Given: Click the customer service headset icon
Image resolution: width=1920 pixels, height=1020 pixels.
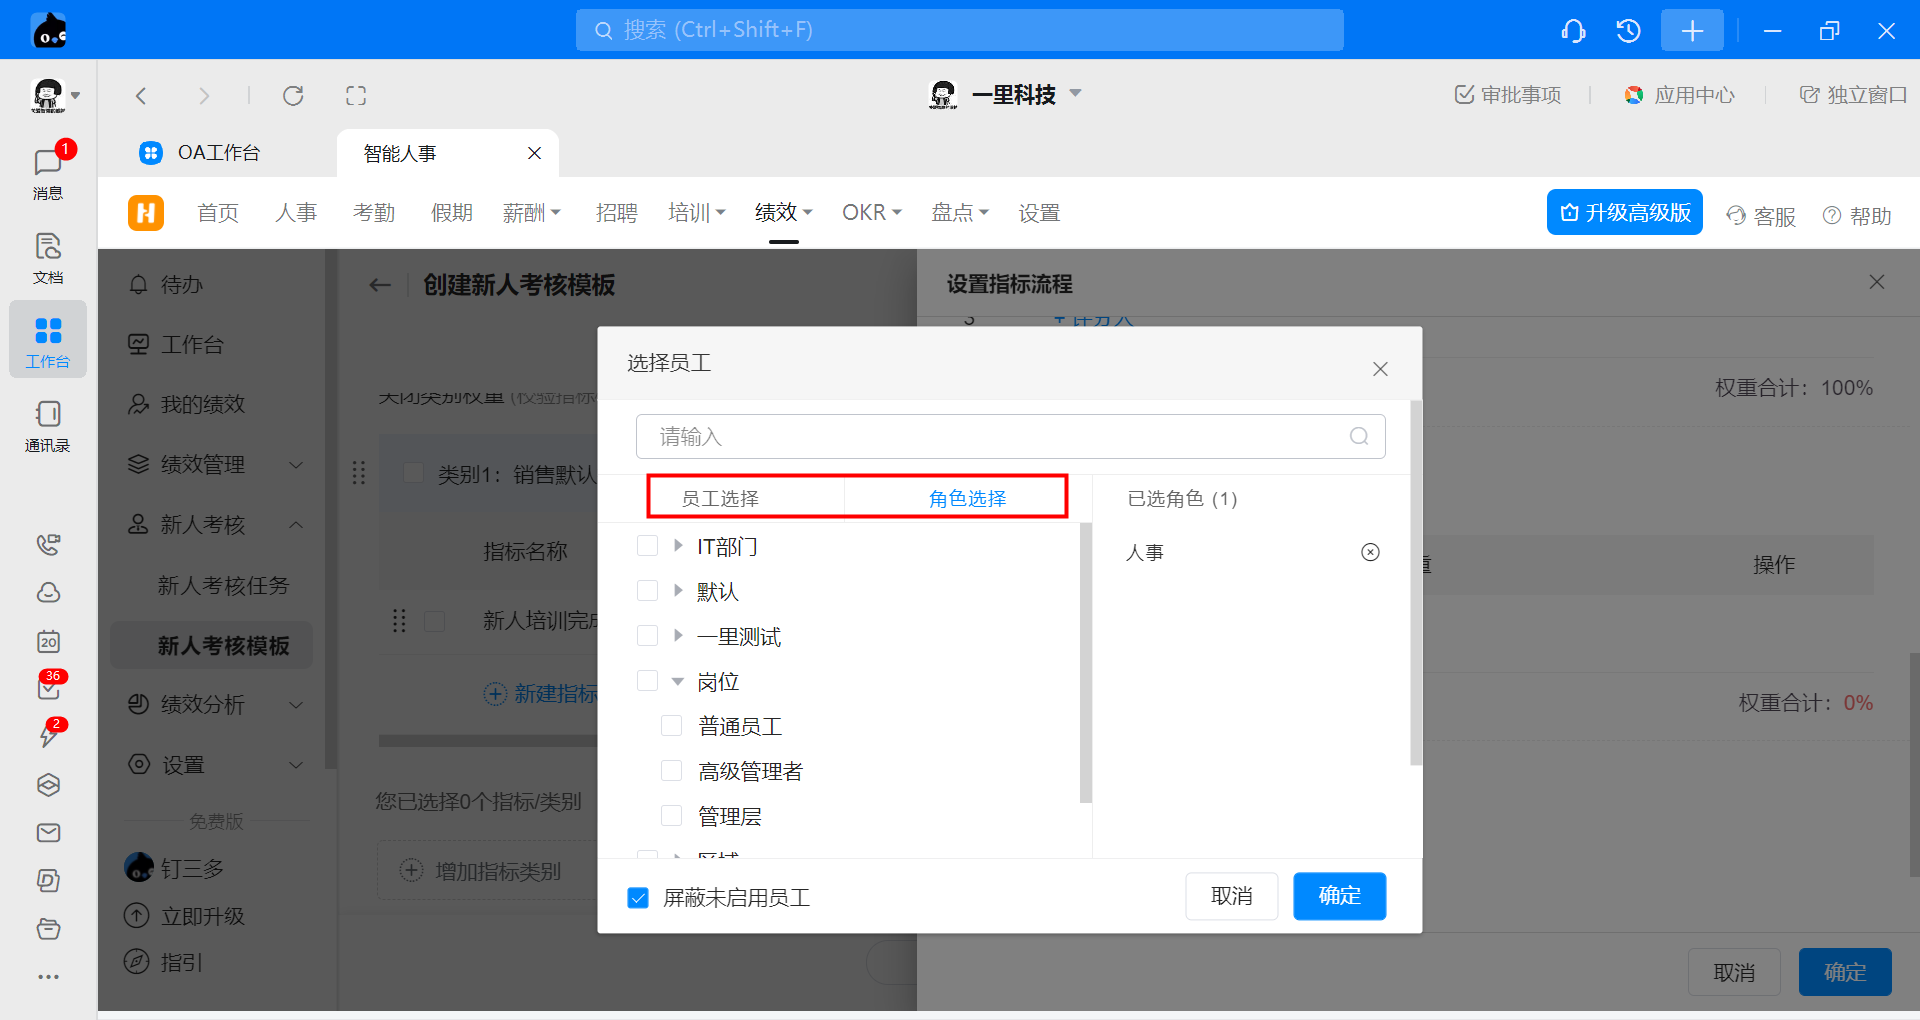Looking at the screenshot, I should tap(1573, 31).
